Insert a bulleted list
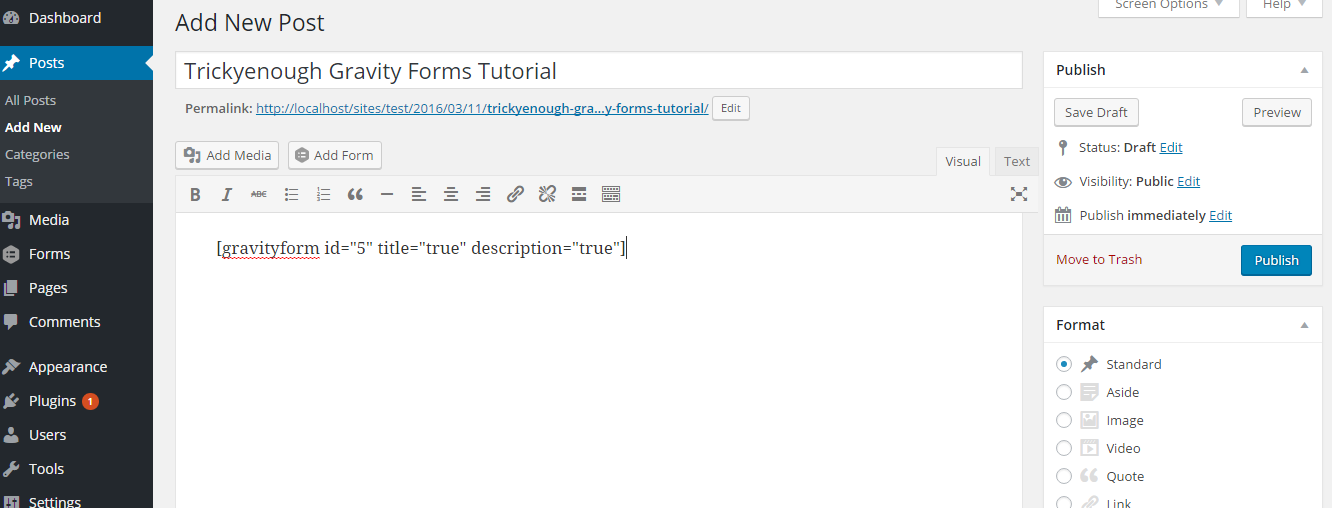Image resolution: width=1332 pixels, height=508 pixels. [291, 194]
